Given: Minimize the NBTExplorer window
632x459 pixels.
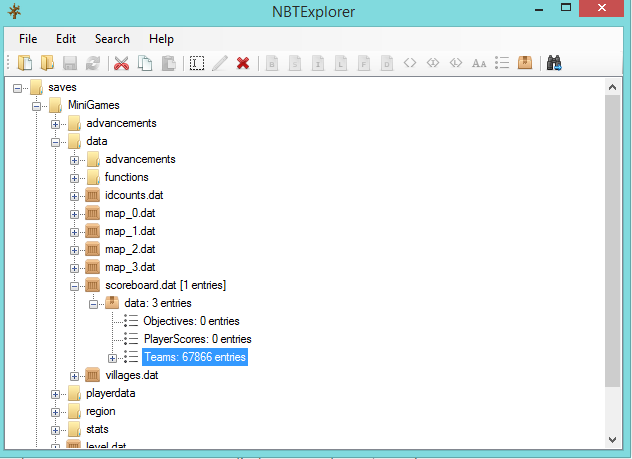Looking at the screenshot, I should (539, 9).
